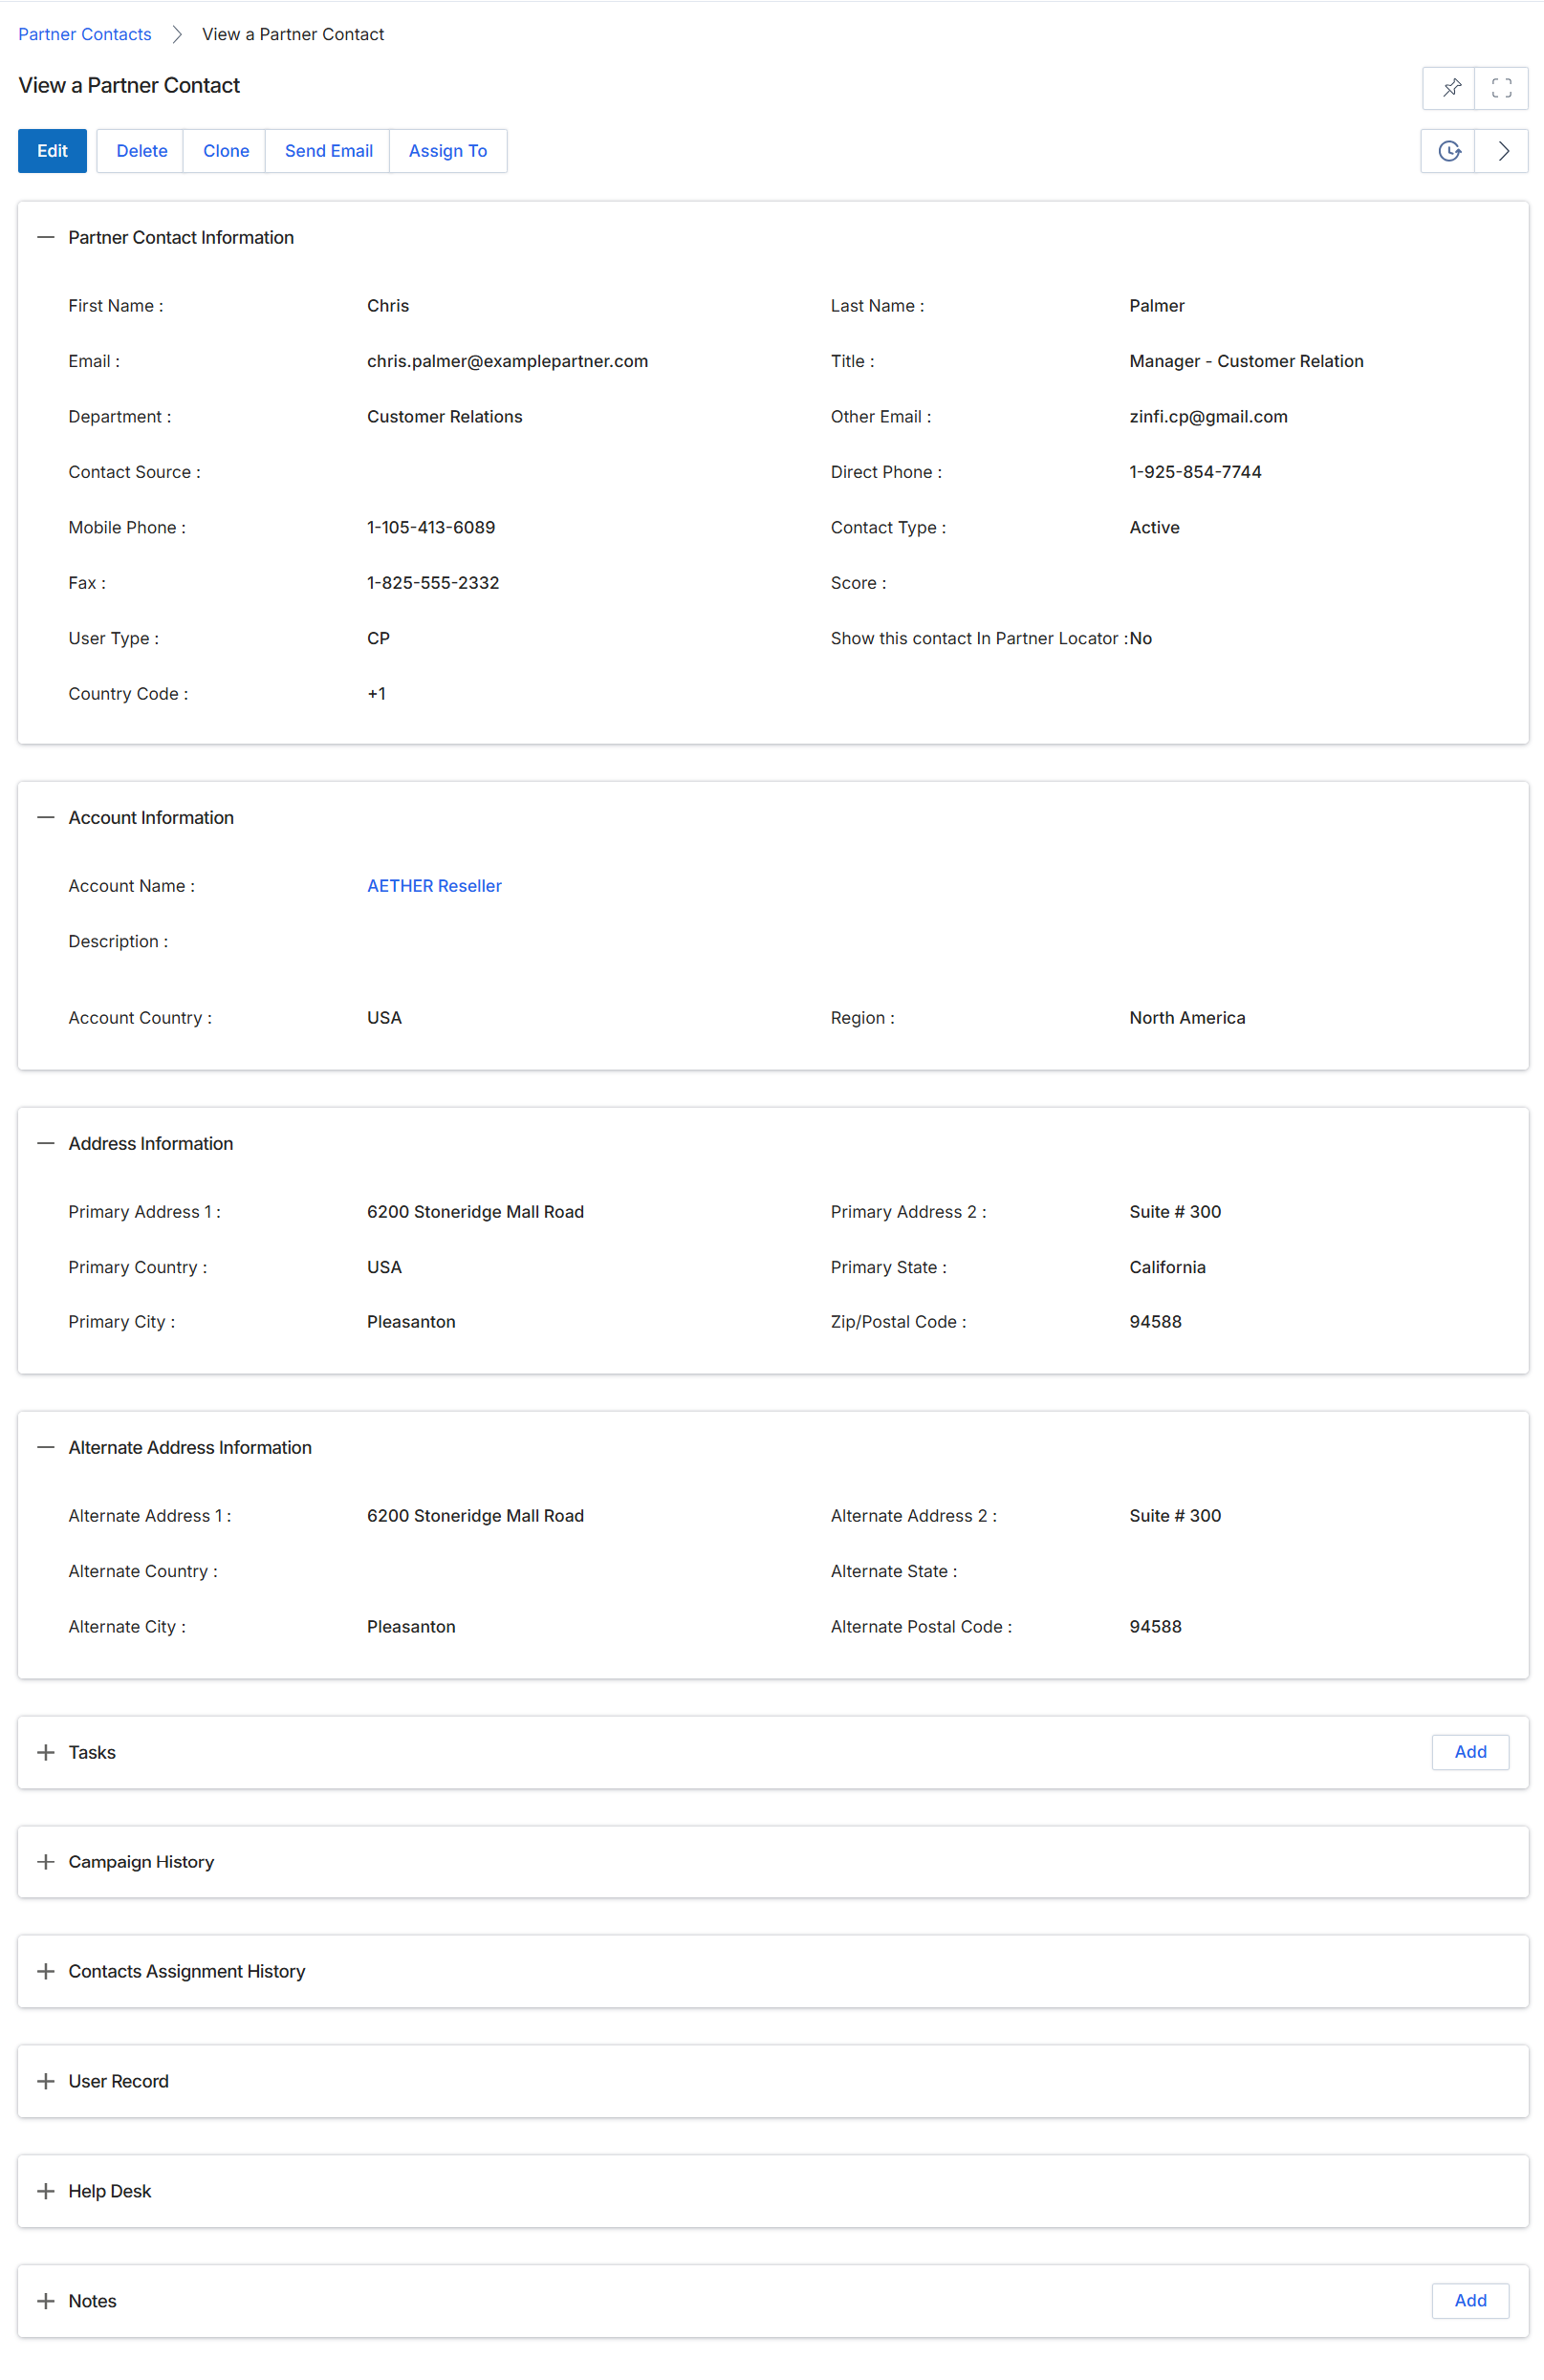The width and height of the screenshot is (1544, 2380).
Task: Expand the Campaign History section
Action: pyautogui.click(x=45, y=1862)
